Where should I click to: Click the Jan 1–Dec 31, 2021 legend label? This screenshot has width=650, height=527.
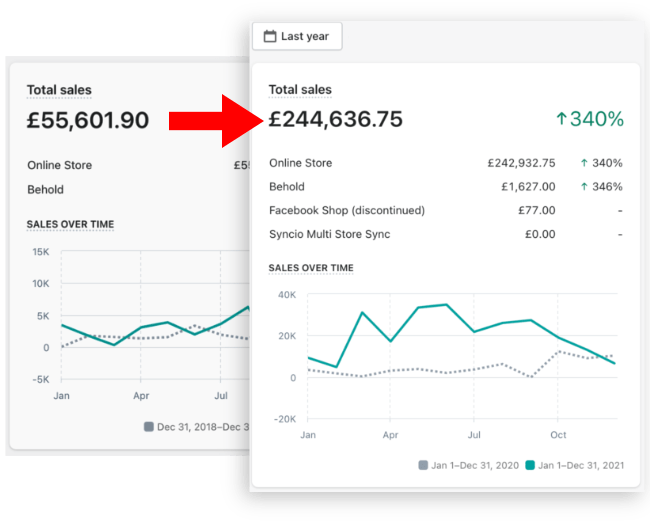(581, 466)
